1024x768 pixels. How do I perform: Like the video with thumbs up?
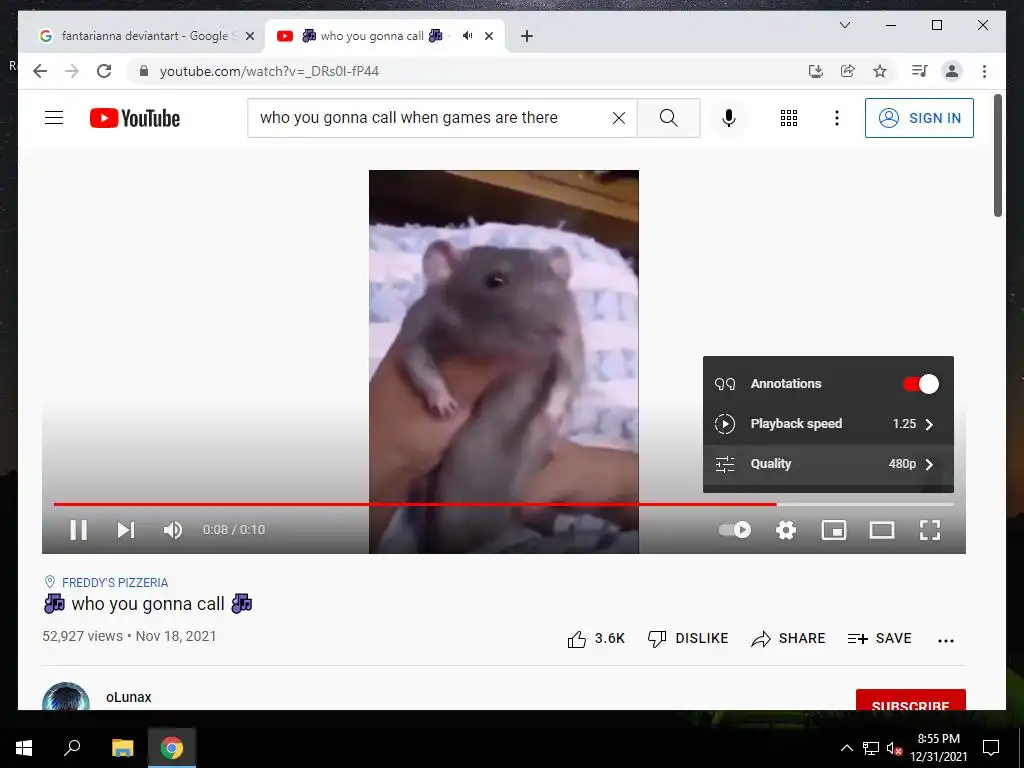[596, 639]
